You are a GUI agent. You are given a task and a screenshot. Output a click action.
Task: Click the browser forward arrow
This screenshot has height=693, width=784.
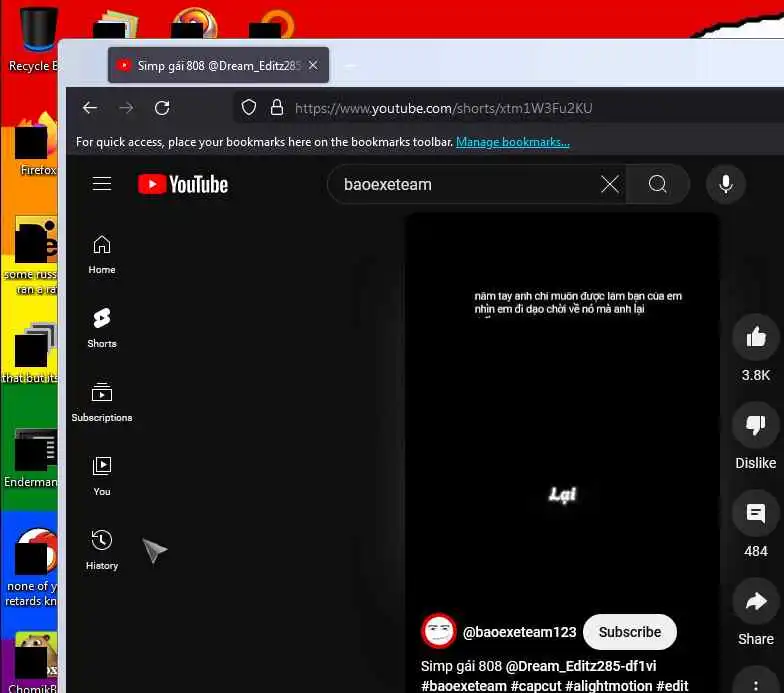point(126,108)
